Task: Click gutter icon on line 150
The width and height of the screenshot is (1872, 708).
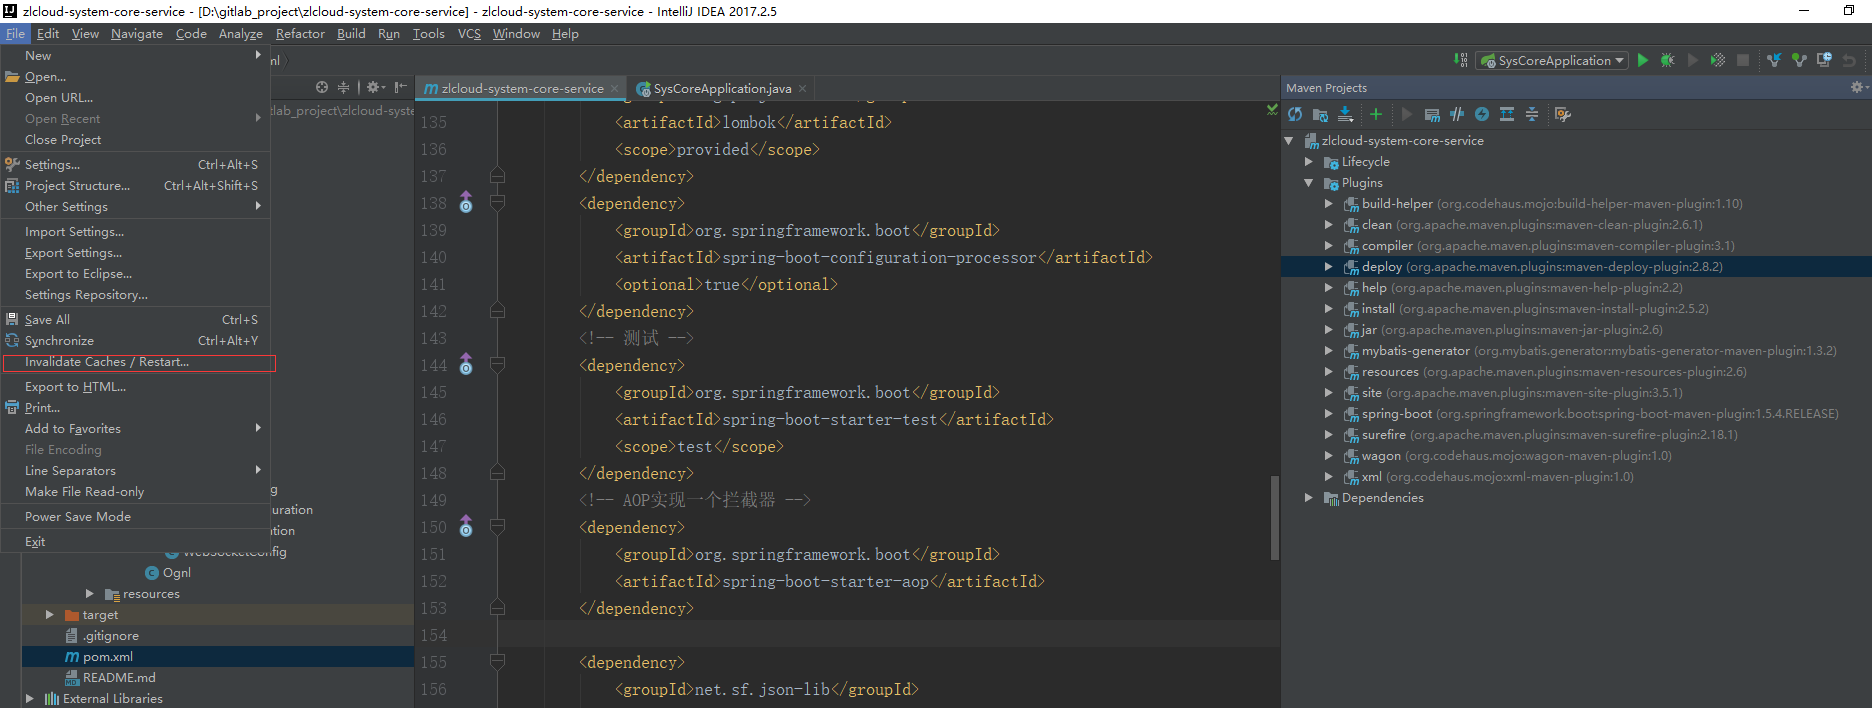Action: coord(466,527)
